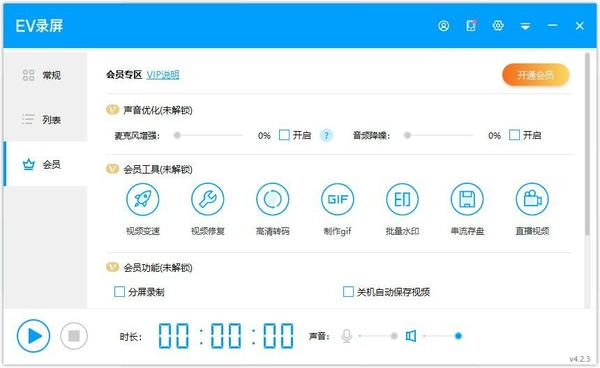
Task: Open the settings gear icon
Action: [x=498, y=26]
